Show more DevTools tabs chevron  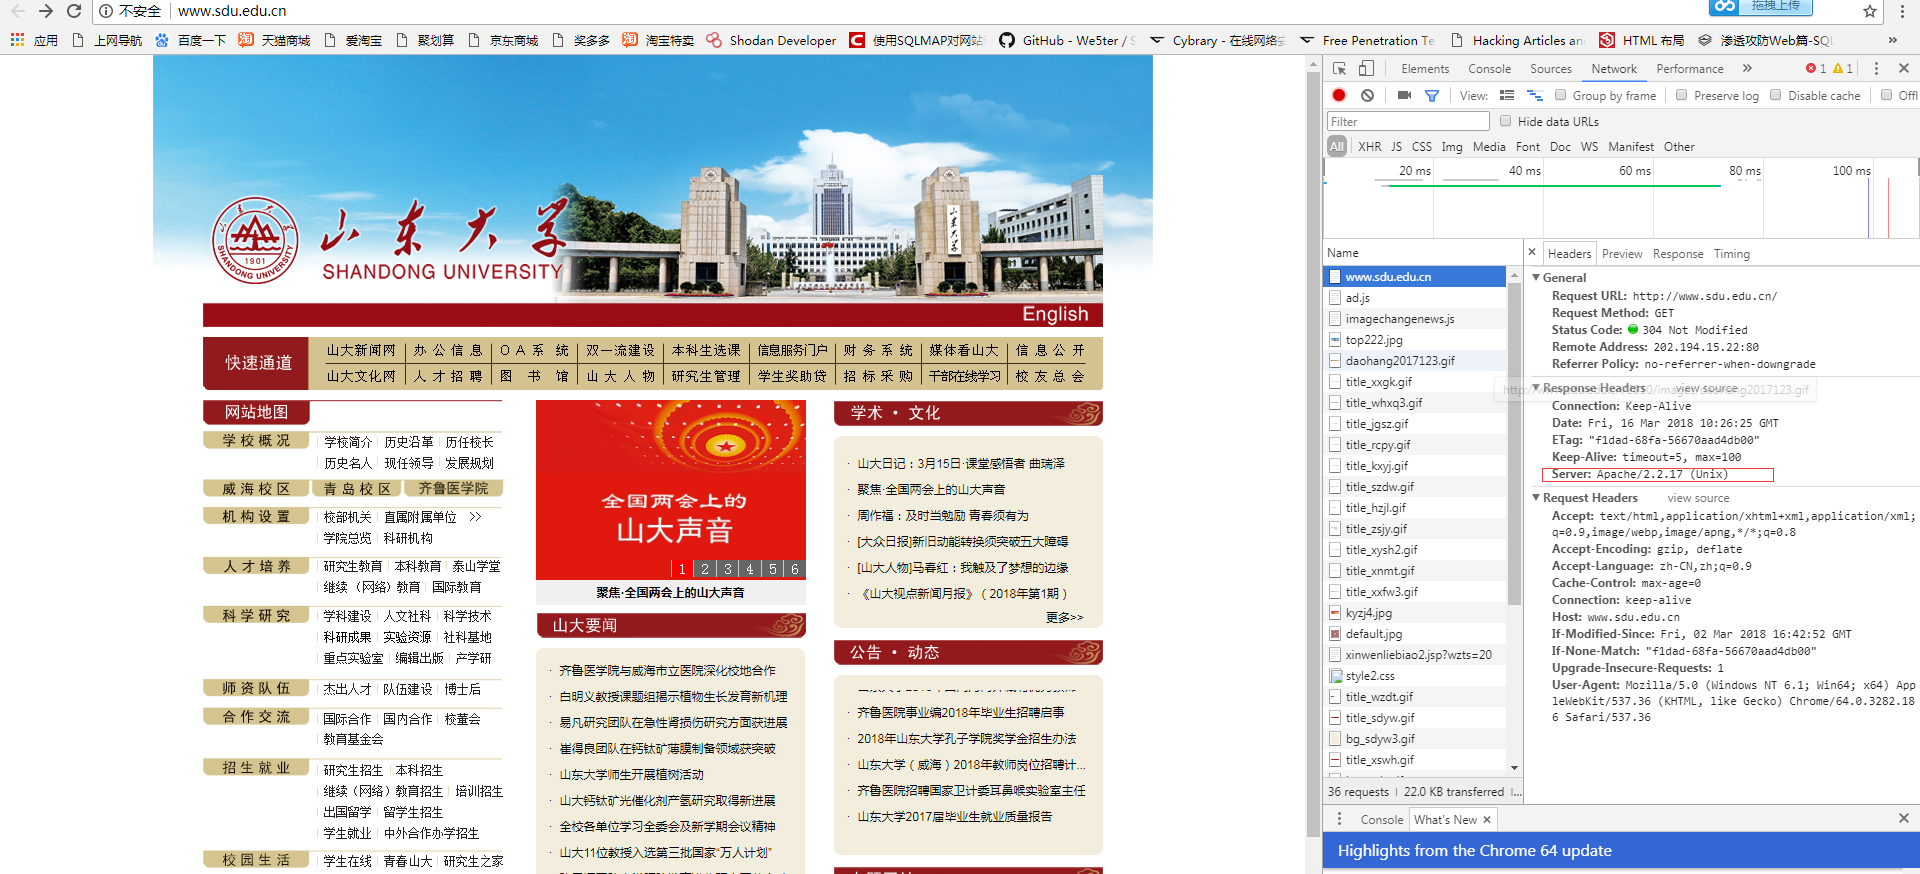click(x=1747, y=68)
